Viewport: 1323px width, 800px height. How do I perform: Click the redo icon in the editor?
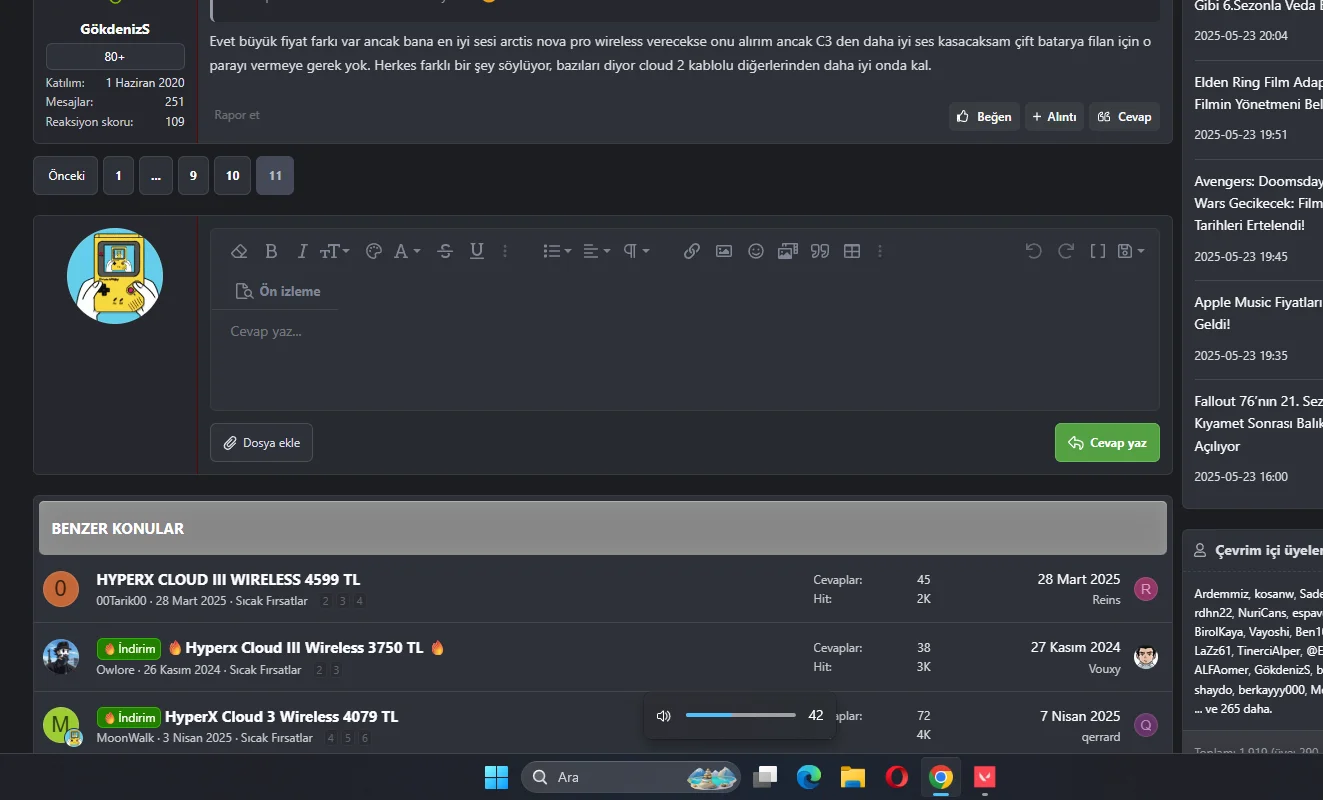point(1066,251)
